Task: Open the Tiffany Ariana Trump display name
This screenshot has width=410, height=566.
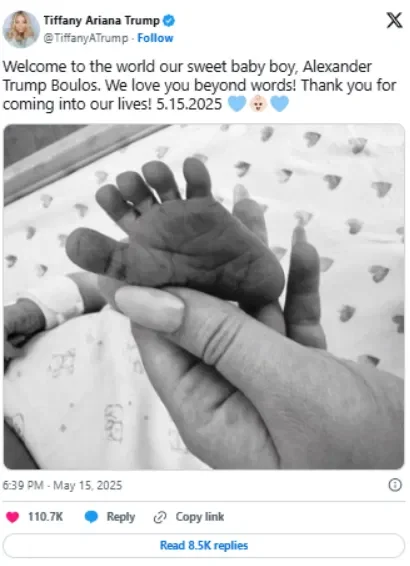Action: click(x=101, y=21)
